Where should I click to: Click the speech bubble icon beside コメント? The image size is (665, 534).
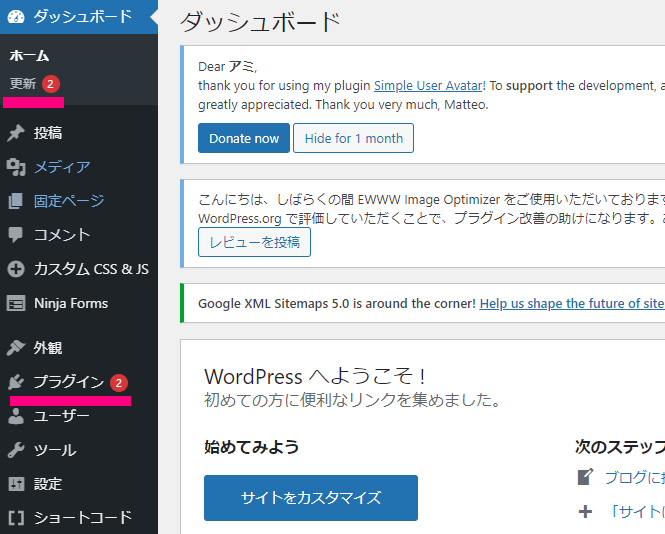click(16, 235)
